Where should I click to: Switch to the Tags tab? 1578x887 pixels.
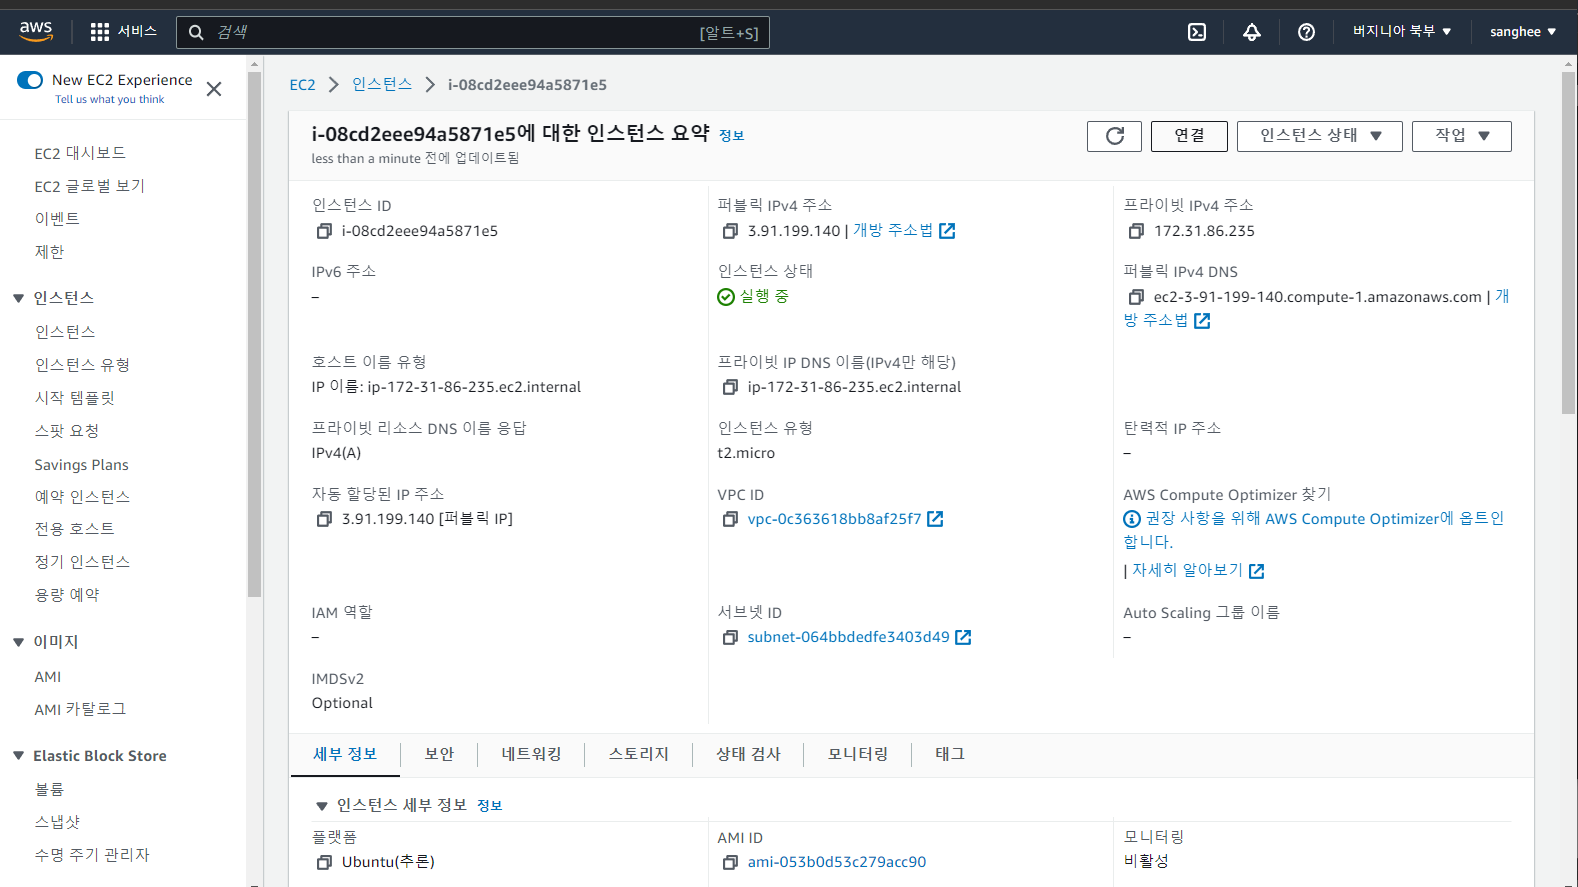tap(950, 754)
